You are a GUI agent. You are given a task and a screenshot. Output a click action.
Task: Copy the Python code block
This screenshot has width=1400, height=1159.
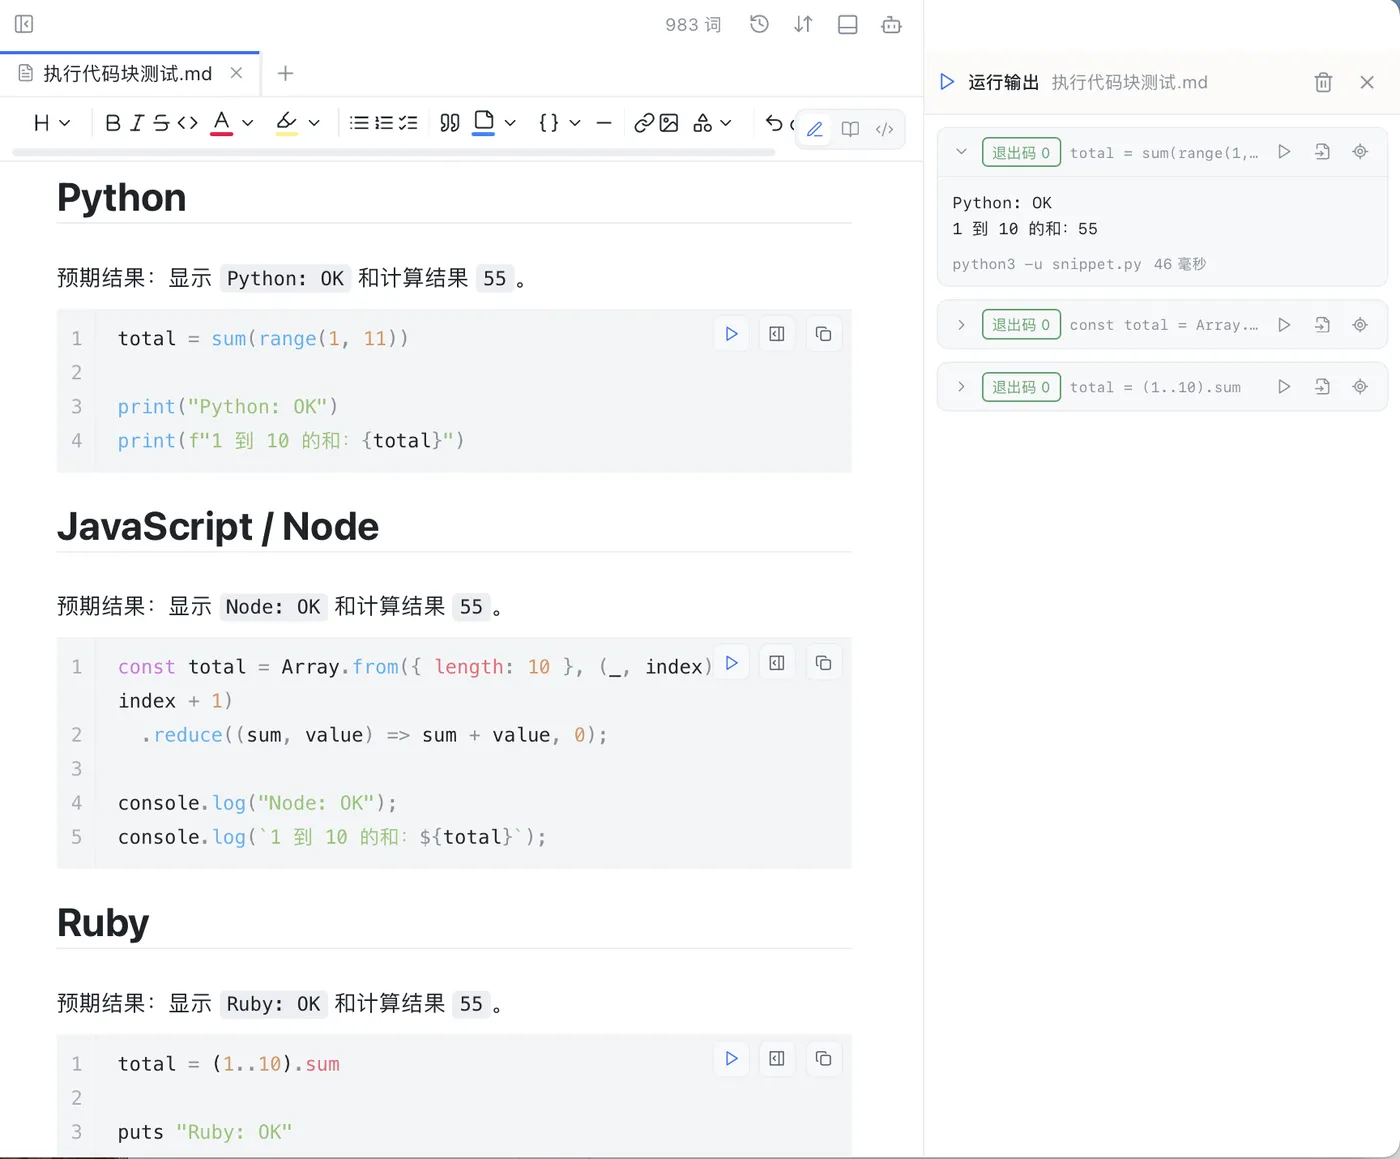823,334
